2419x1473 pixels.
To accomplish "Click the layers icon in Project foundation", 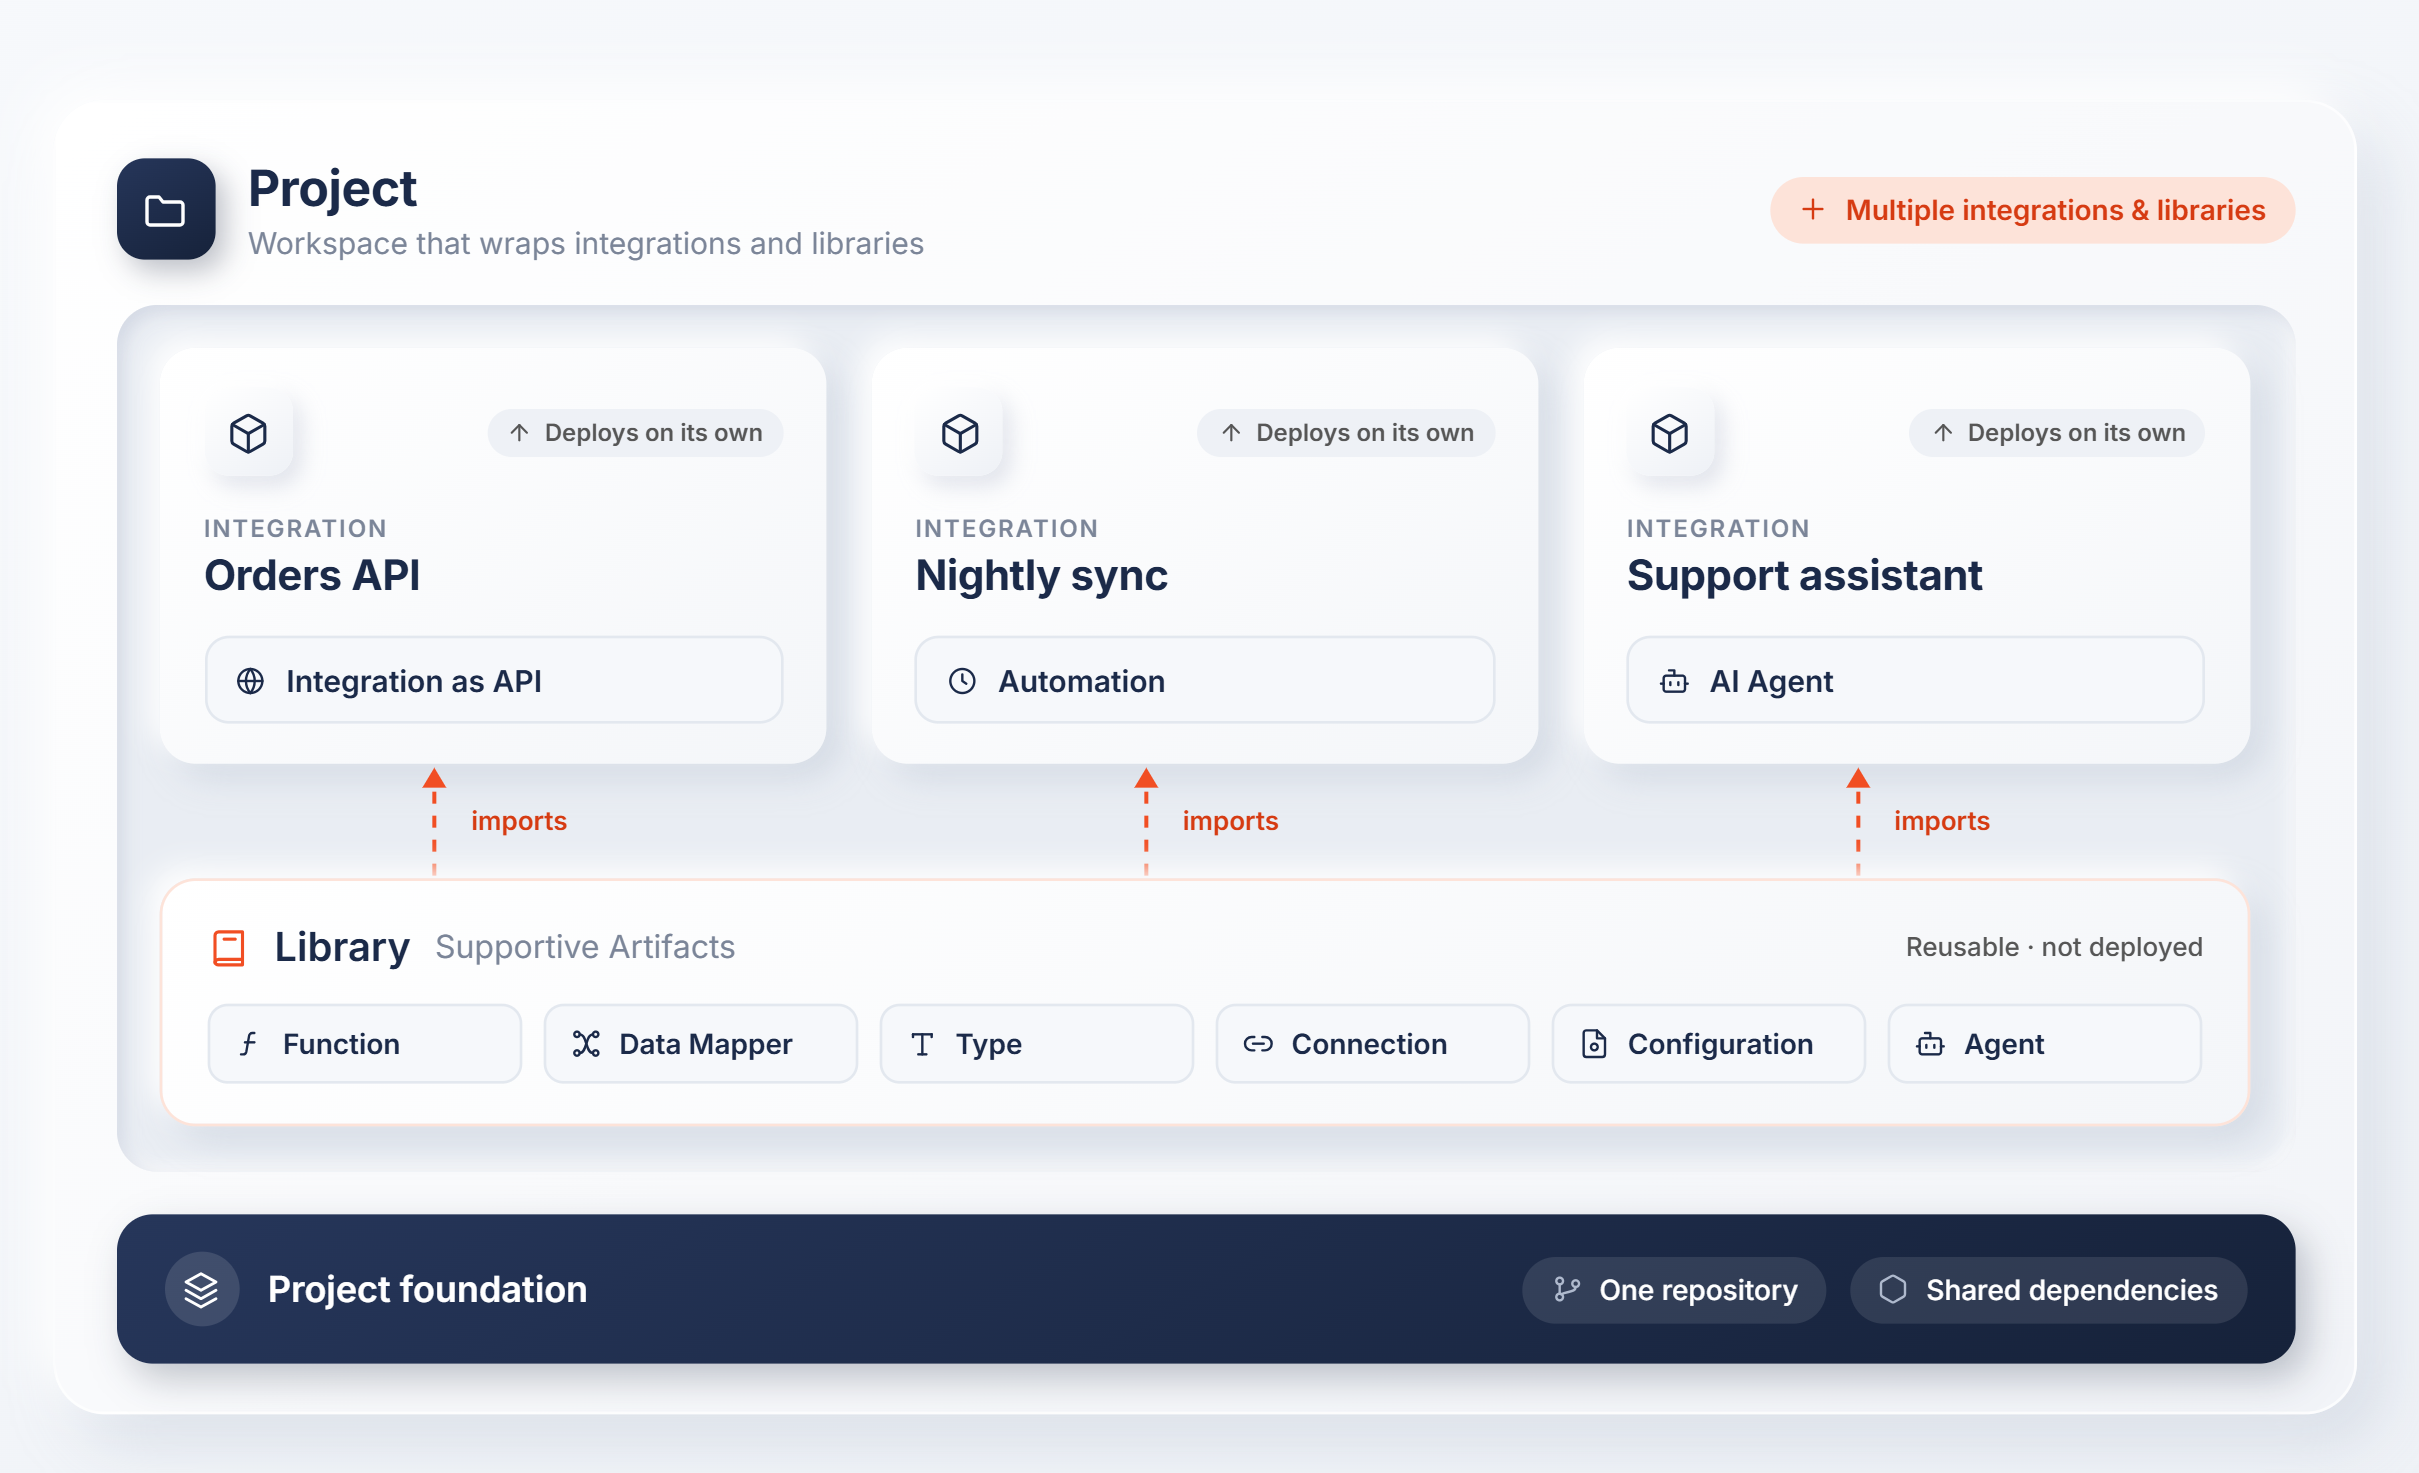I will [202, 1290].
